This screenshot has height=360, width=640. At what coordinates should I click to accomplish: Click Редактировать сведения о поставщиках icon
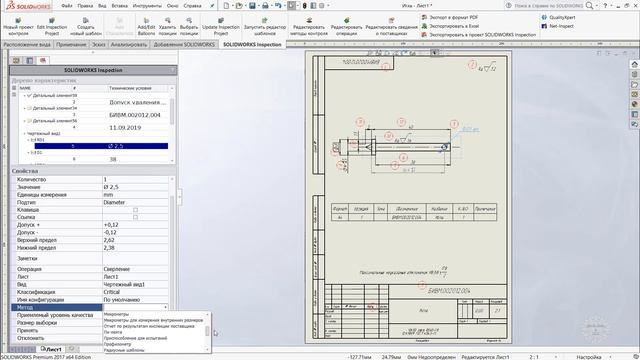(x=391, y=20)
